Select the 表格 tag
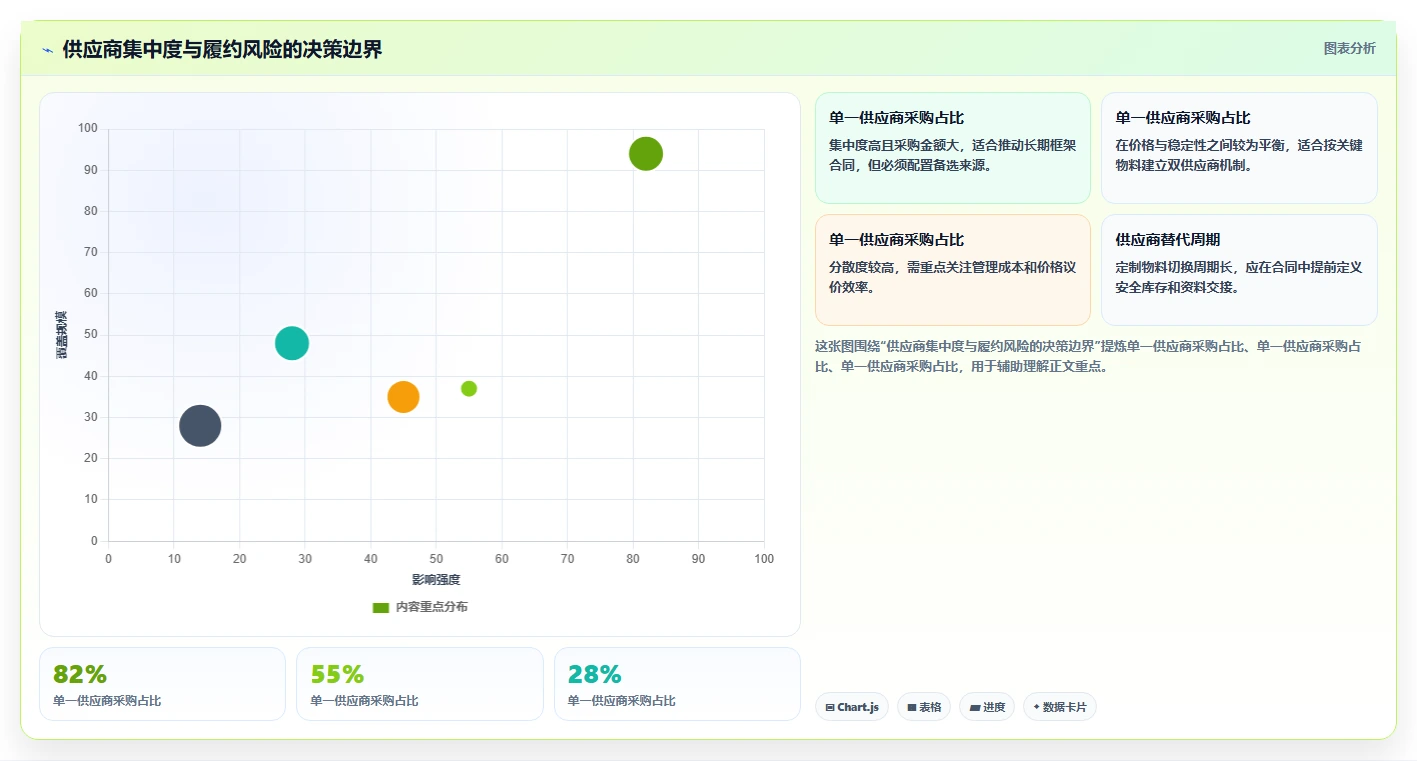Viewport: 1417px width, 761px height. click(x=924, y=707)
